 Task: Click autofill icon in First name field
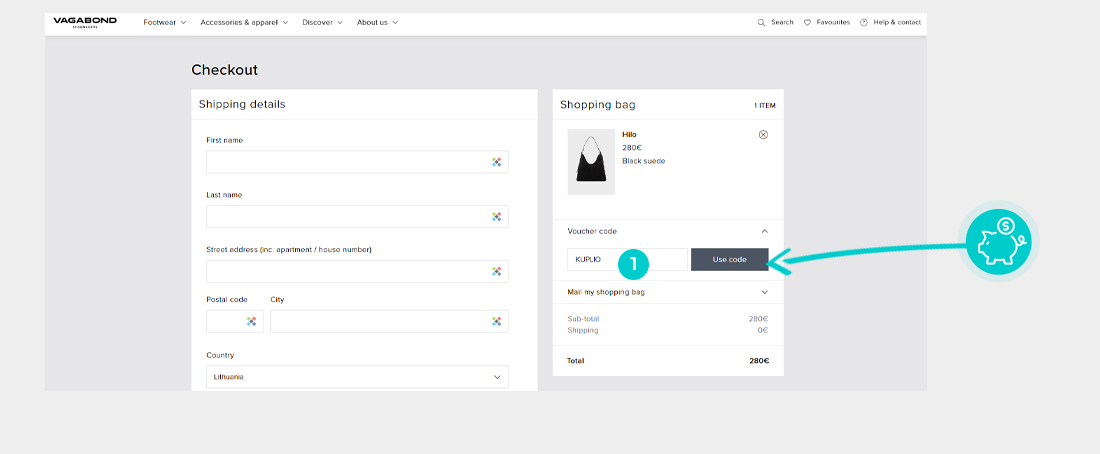click(x=496, y=162)
